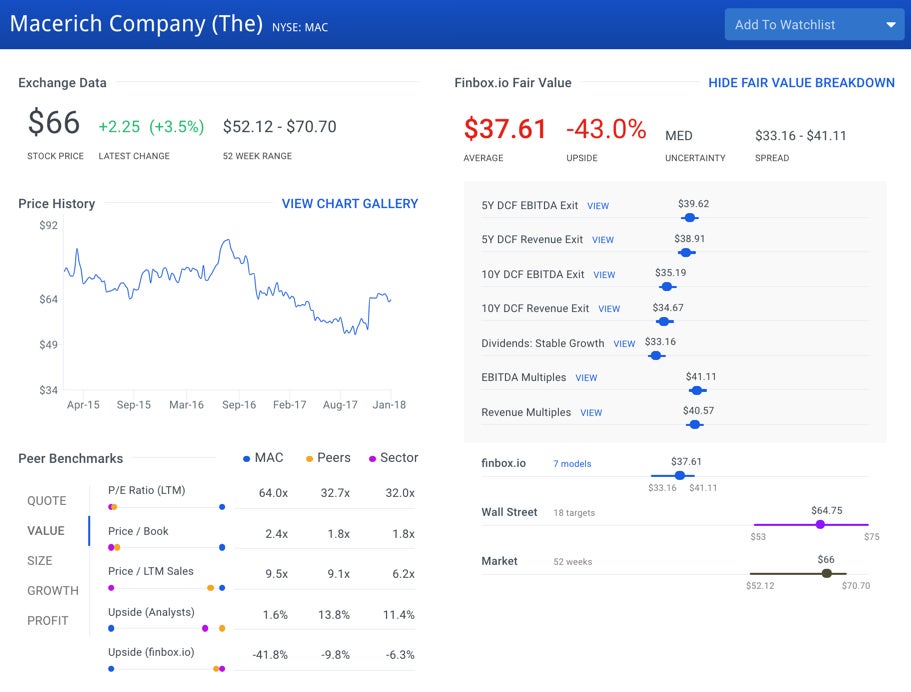
Task: Click the $66 stock price
Action: coord(53,123)
